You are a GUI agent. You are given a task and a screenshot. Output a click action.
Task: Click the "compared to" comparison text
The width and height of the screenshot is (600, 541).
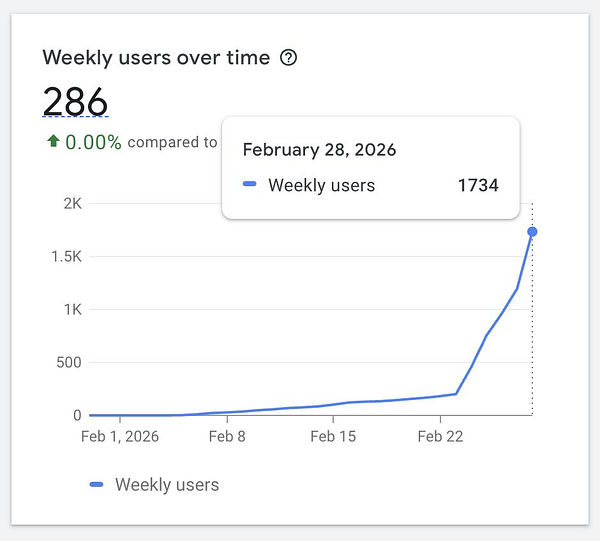[172, 142]
